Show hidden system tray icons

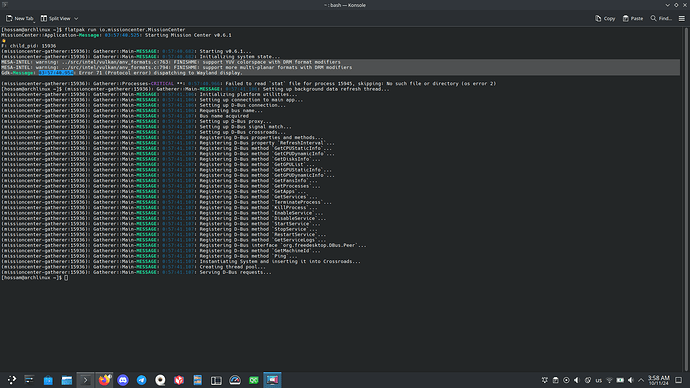(x=641, y=380)
